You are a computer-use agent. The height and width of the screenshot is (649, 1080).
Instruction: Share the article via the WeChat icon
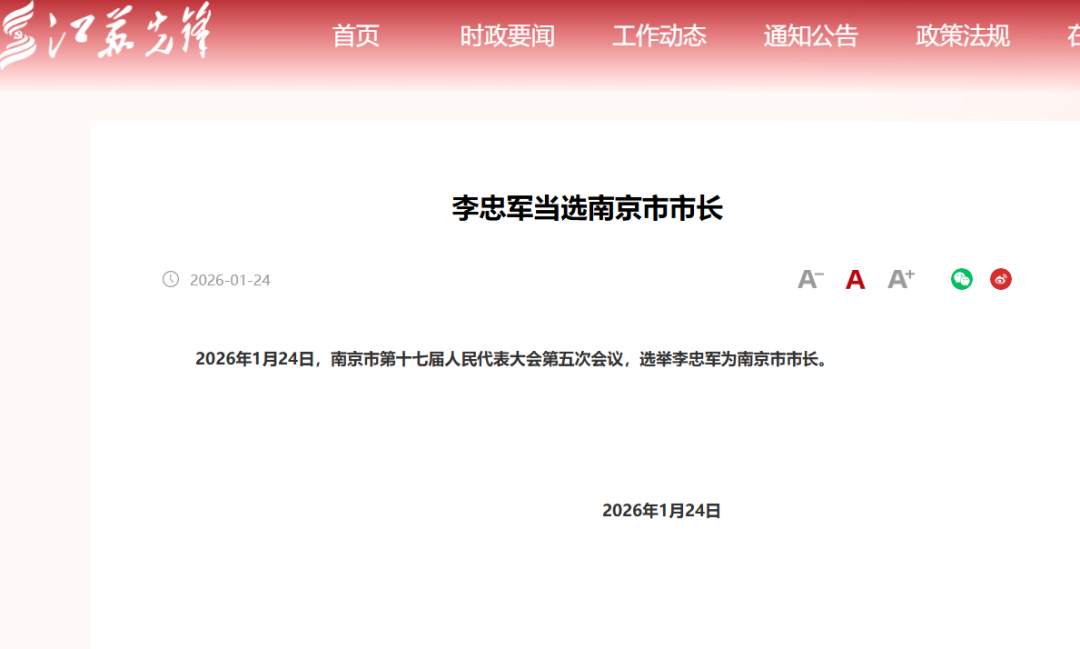[960, 280]
